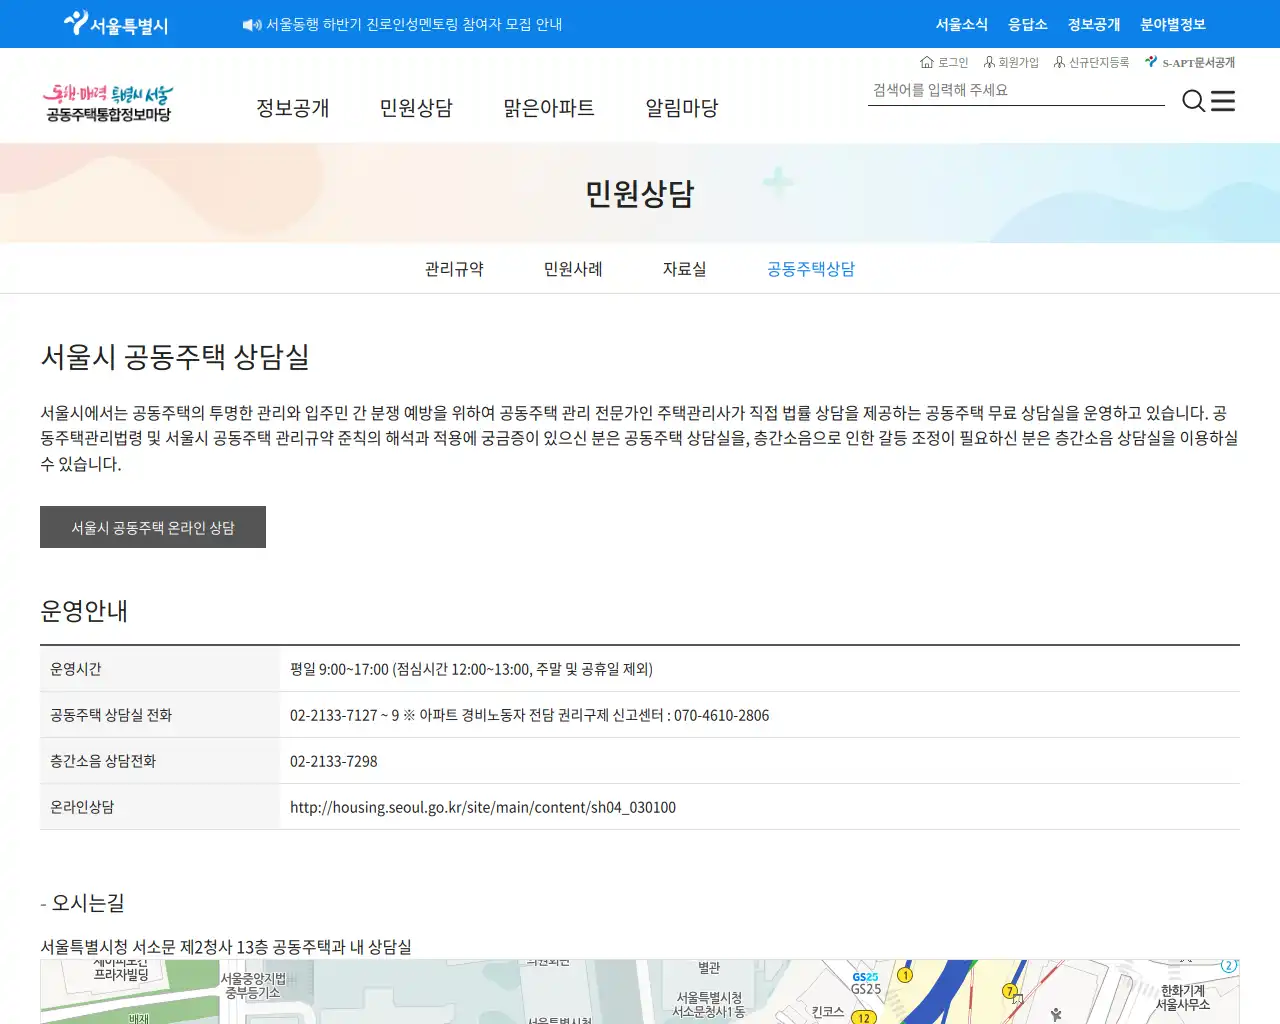This screenshot has height=1024, width=1280.
Task: Click the 서울특별시 logo in top bar
Action: (x=112, y=23)
